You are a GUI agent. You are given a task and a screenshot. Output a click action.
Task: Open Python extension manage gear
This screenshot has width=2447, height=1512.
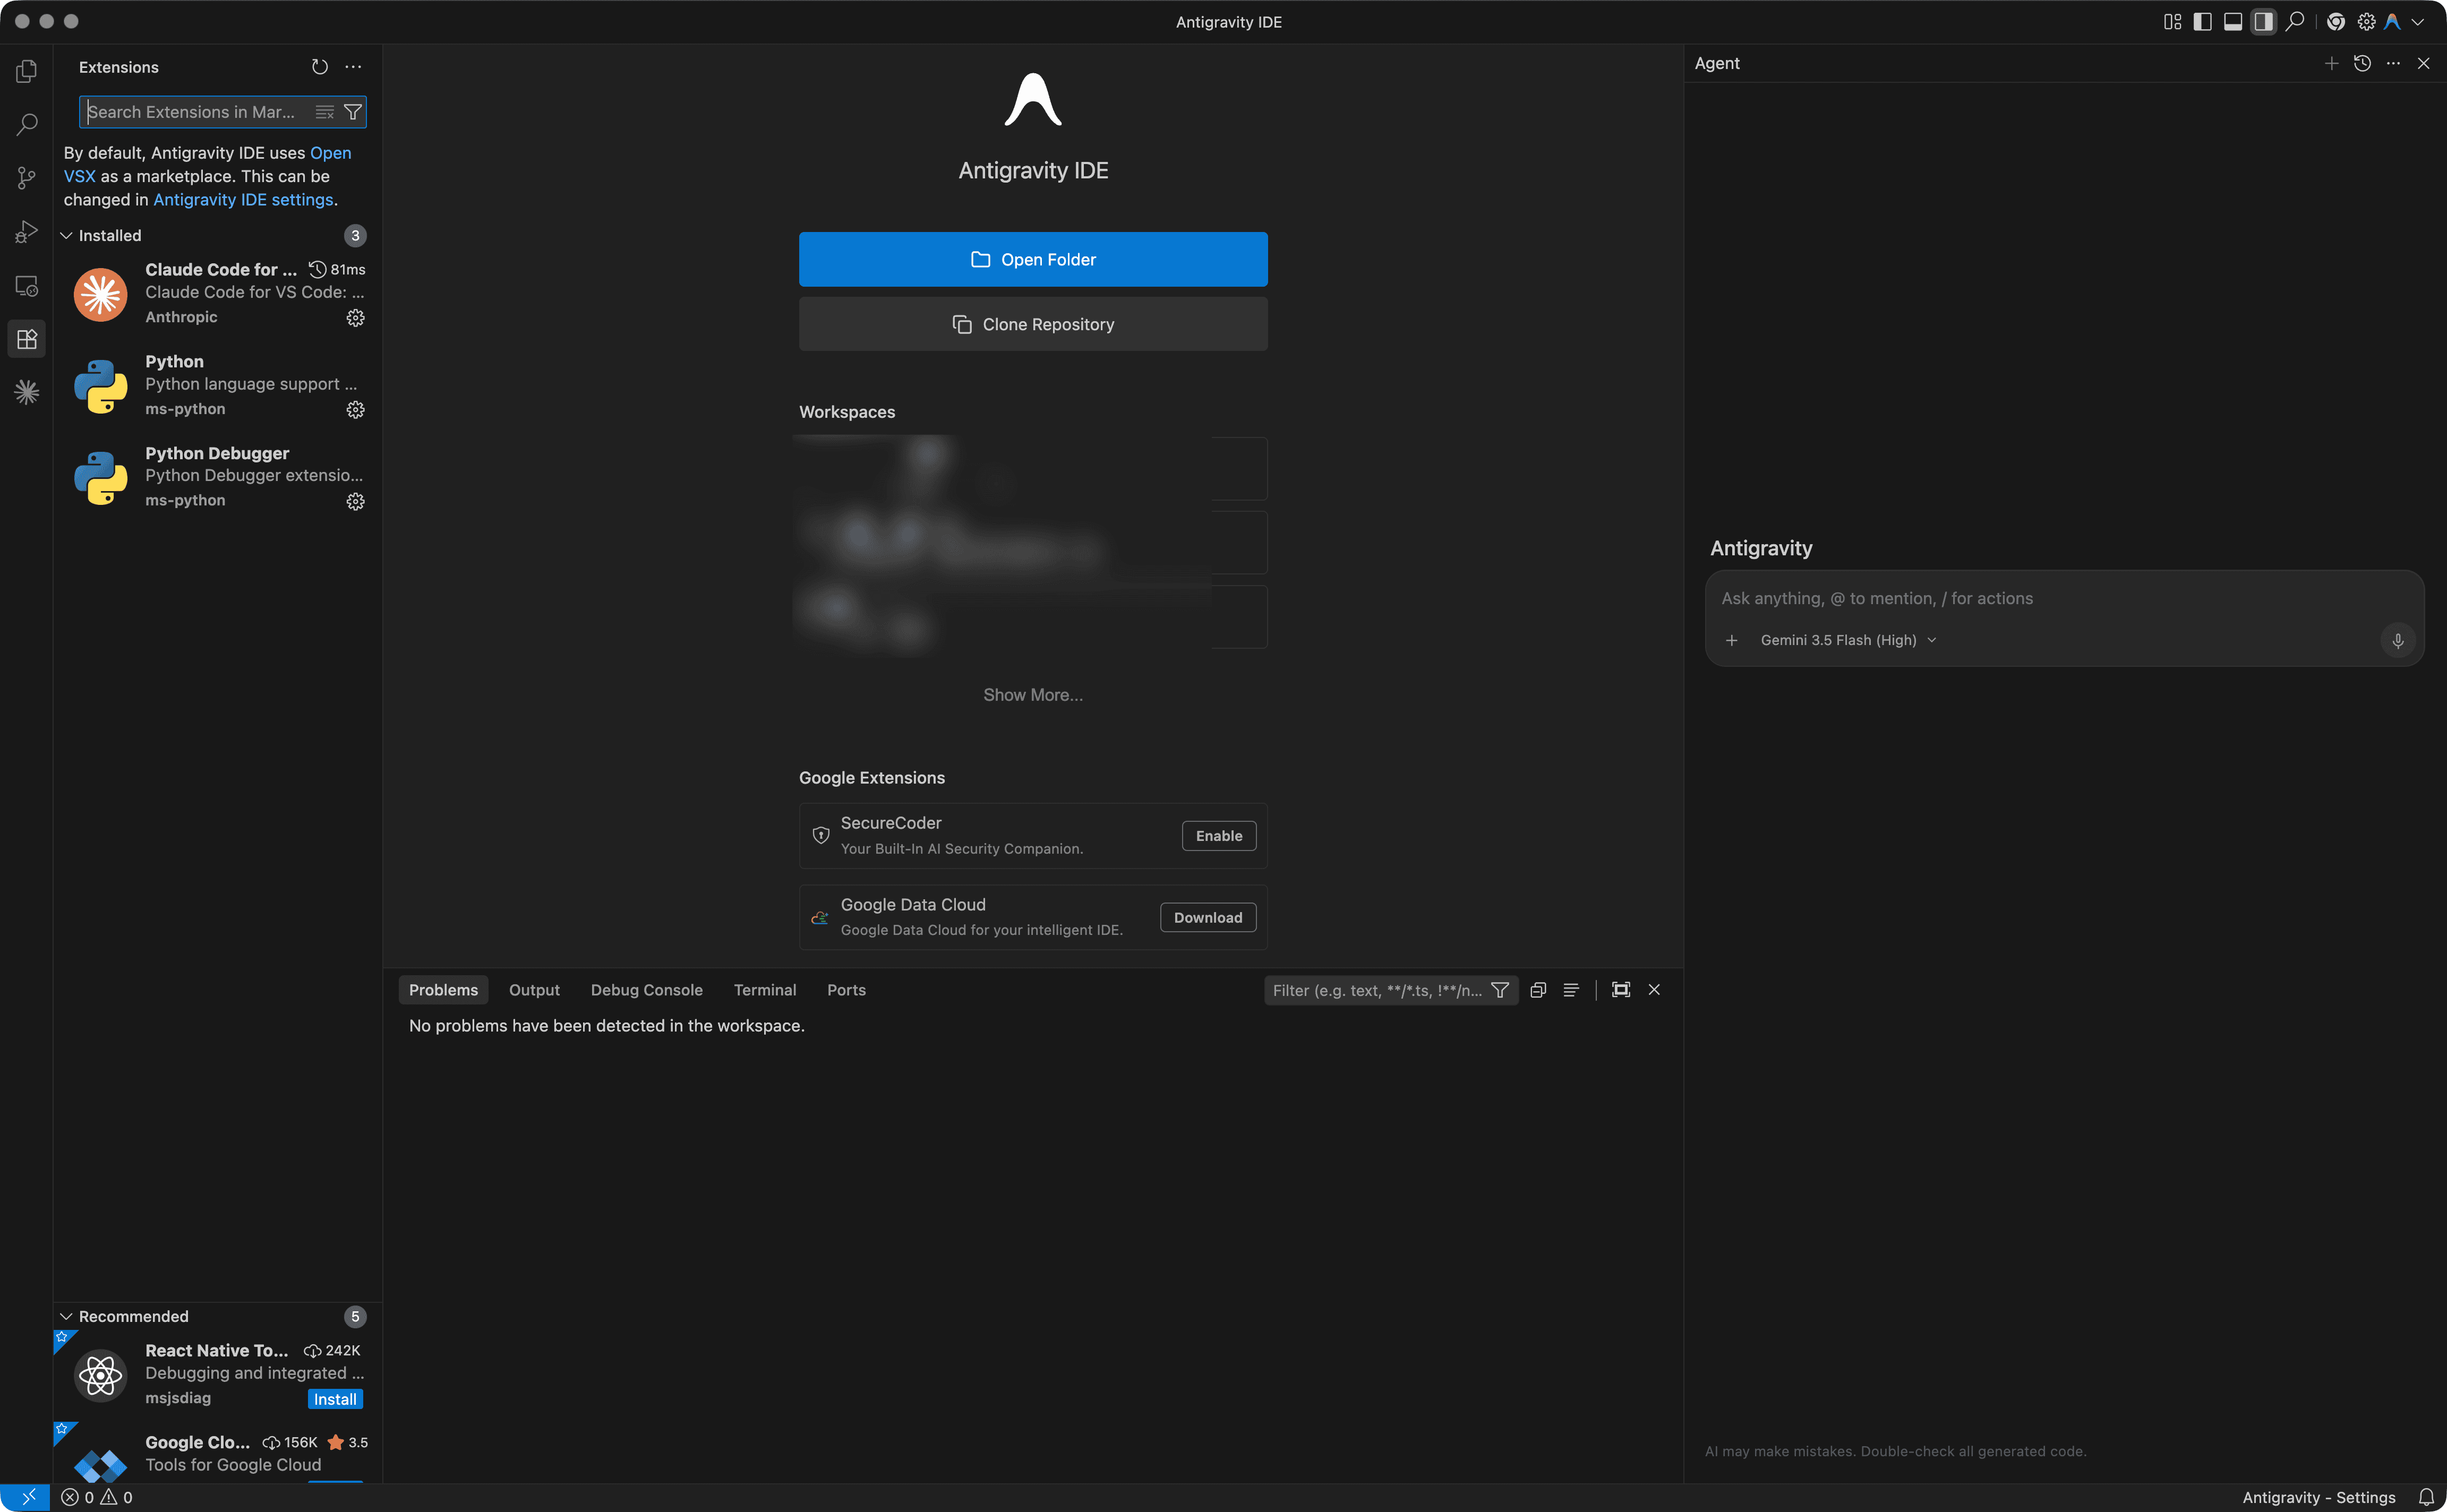pyautogui.click(x=355, y=410)
